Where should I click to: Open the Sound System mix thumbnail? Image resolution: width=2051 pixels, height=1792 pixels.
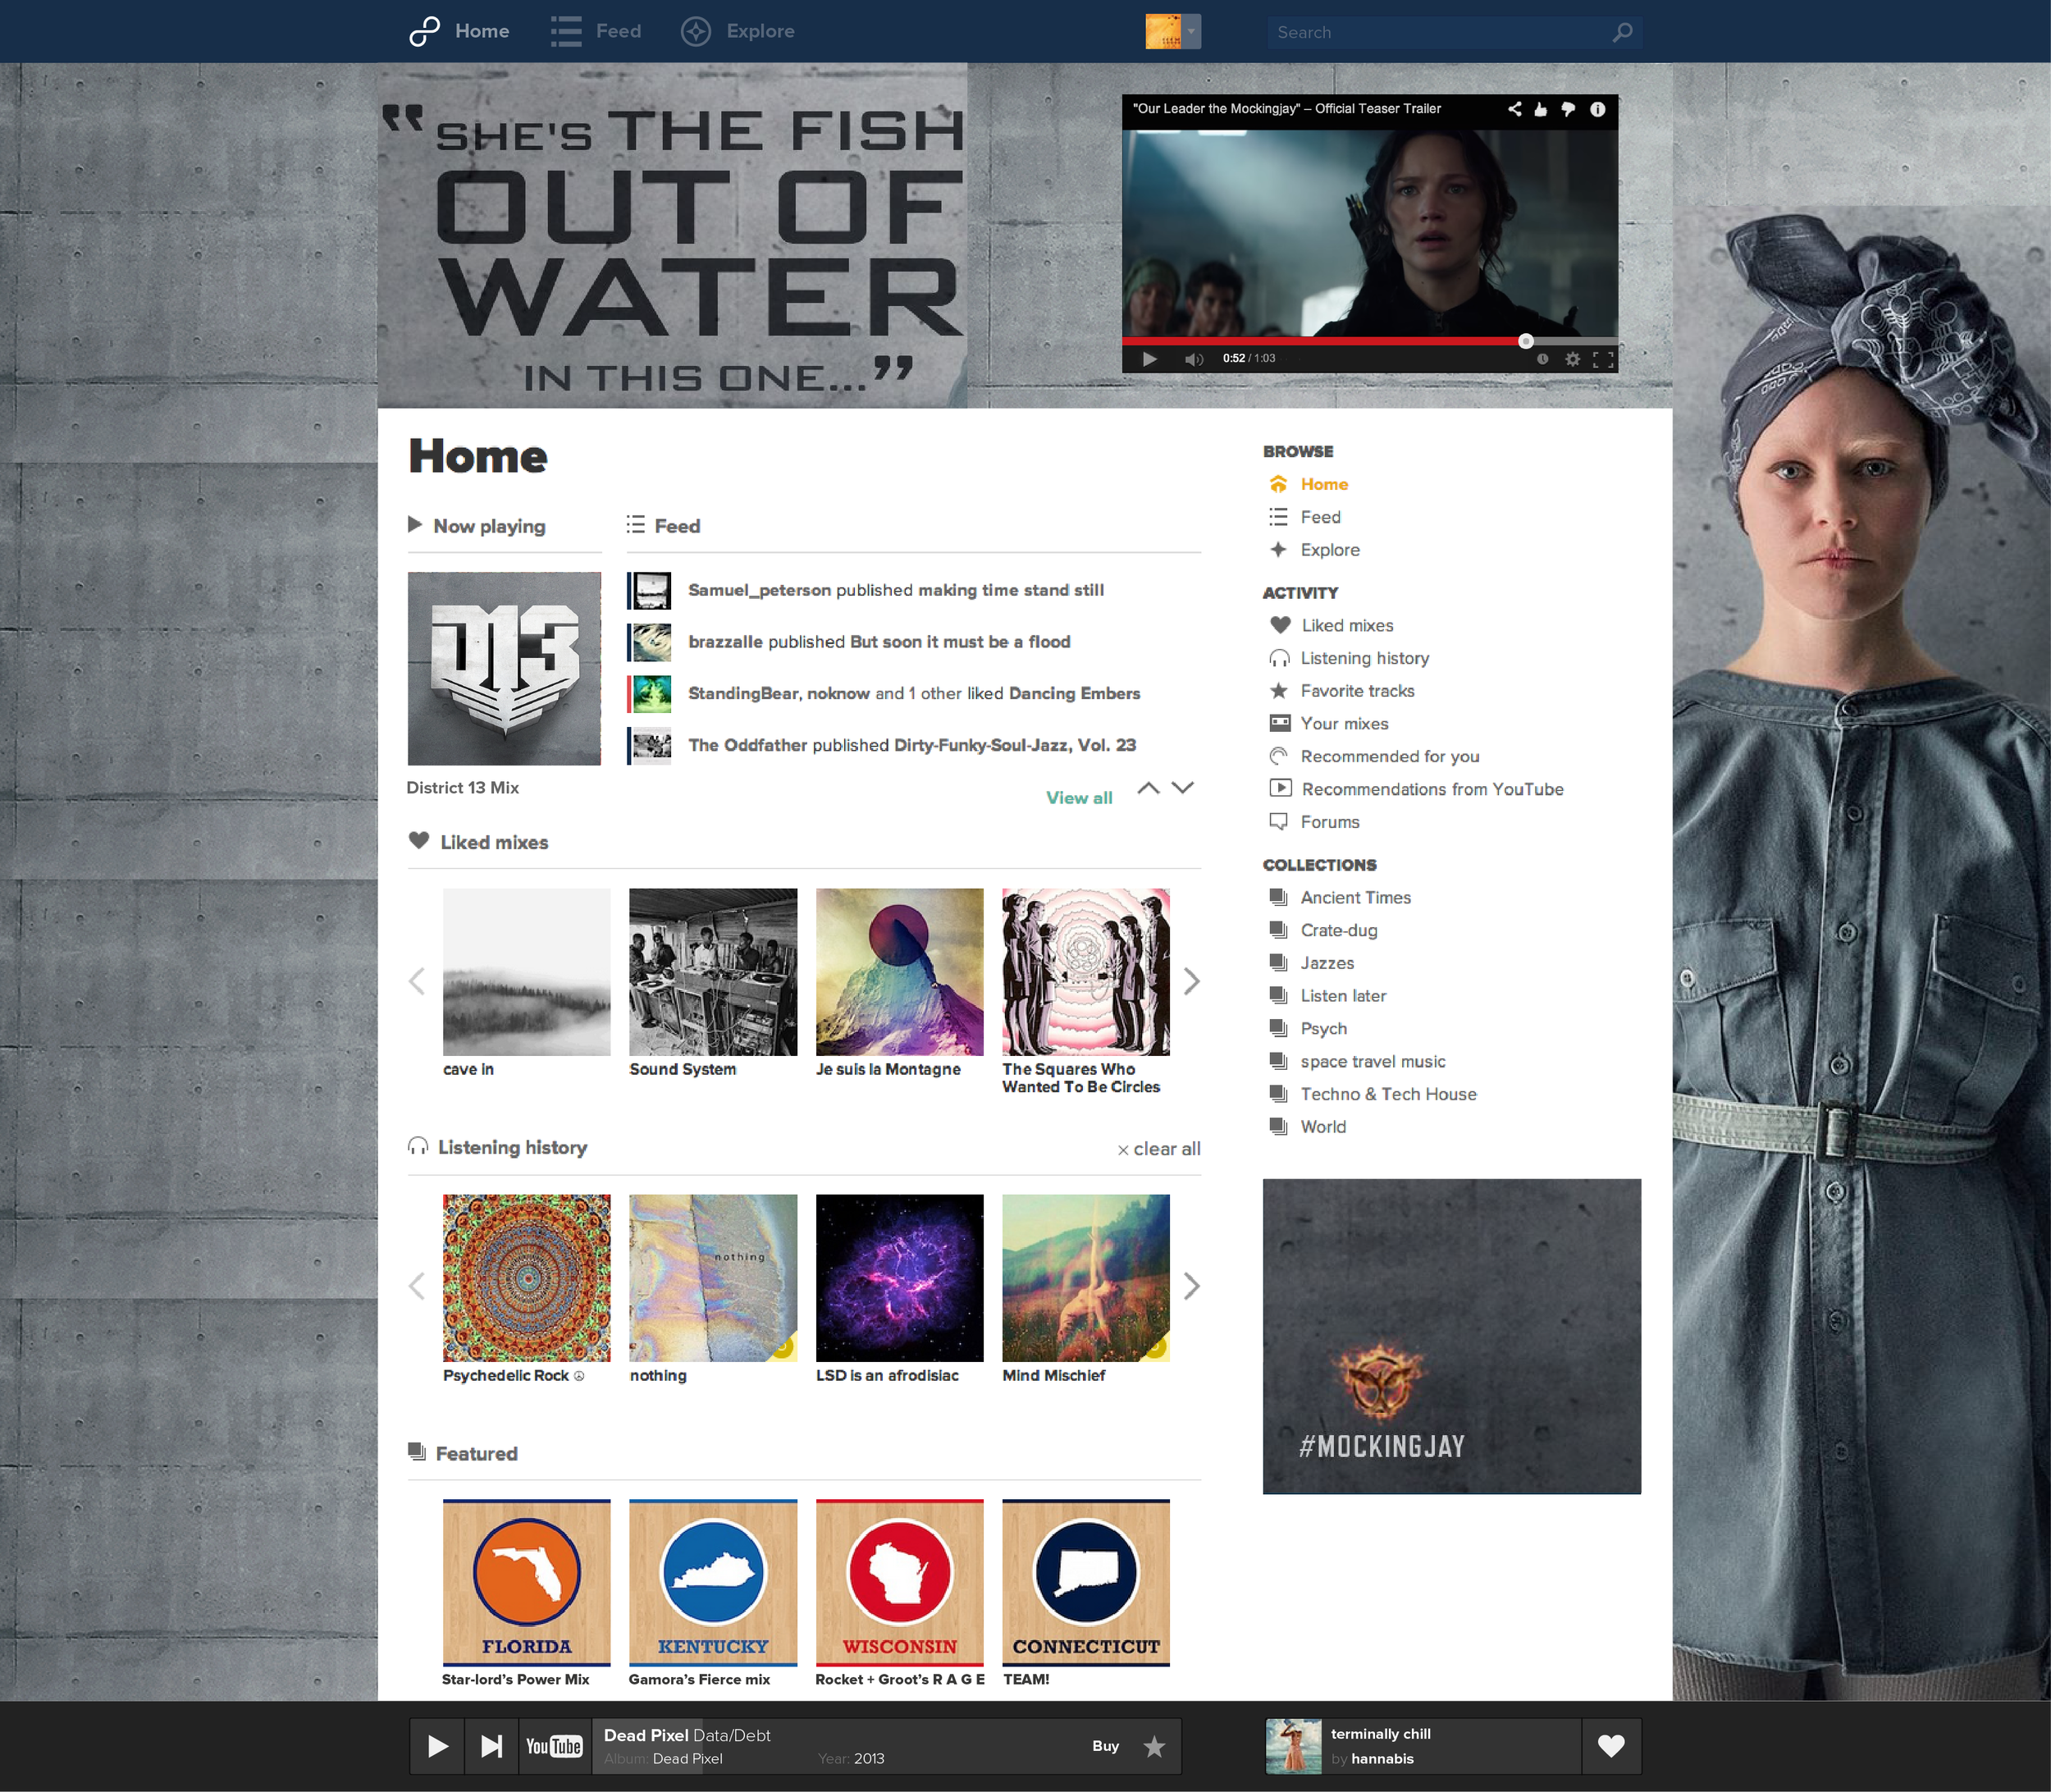(x=713, y=972)
